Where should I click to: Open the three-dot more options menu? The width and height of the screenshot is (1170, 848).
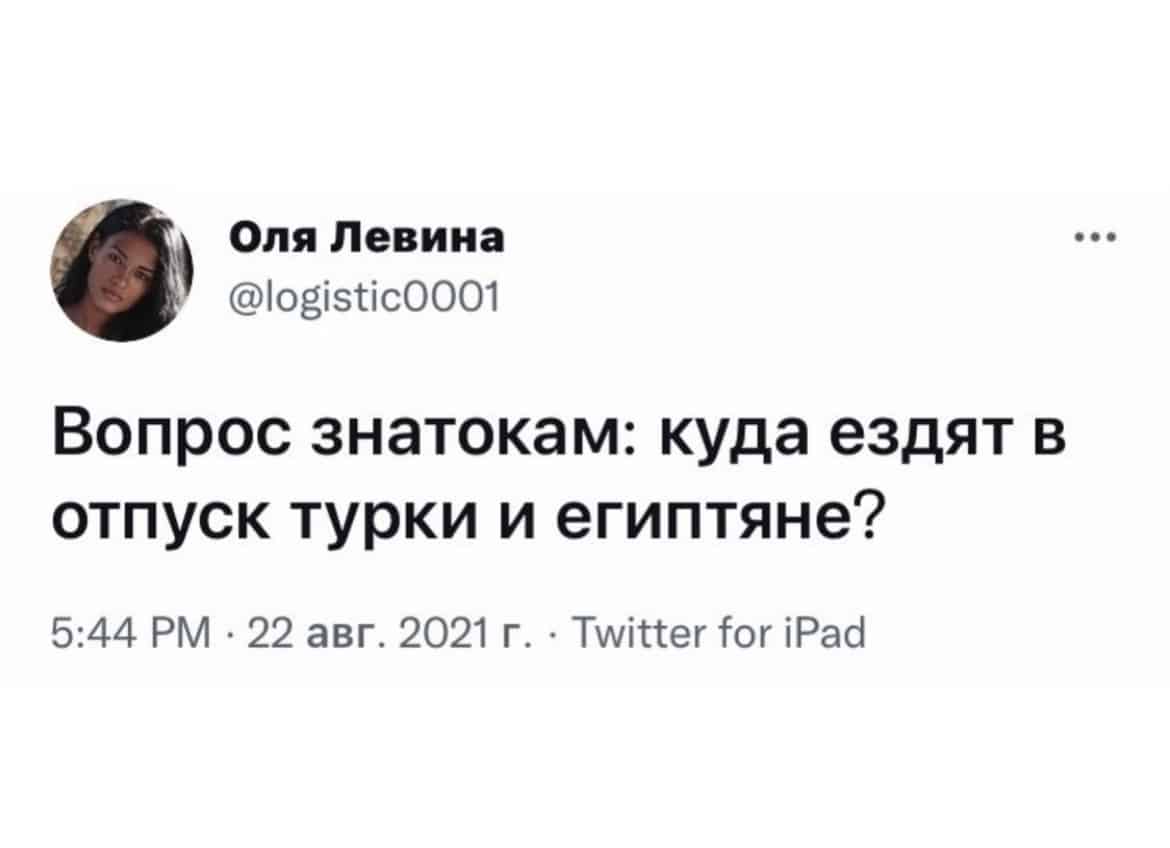pyautogui.click(x=1095, y=239)
